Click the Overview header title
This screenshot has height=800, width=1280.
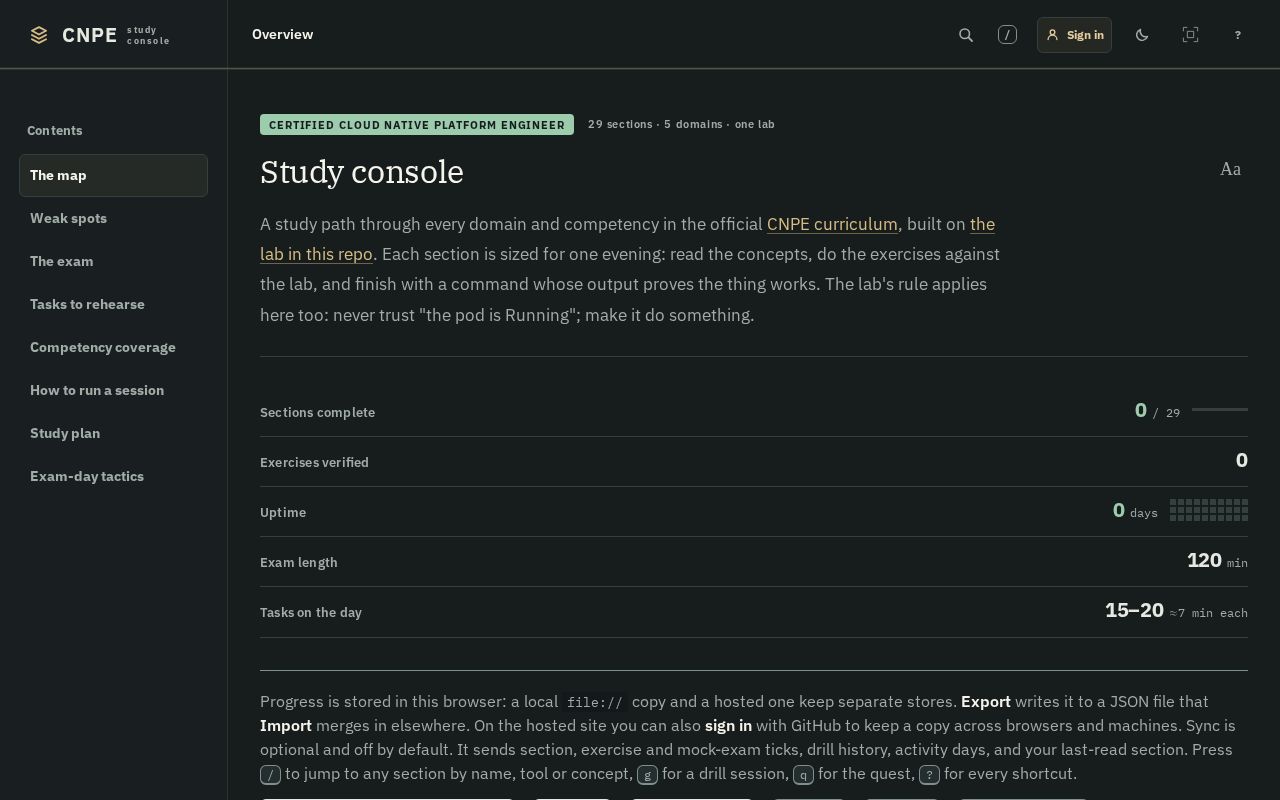(282, 34)
